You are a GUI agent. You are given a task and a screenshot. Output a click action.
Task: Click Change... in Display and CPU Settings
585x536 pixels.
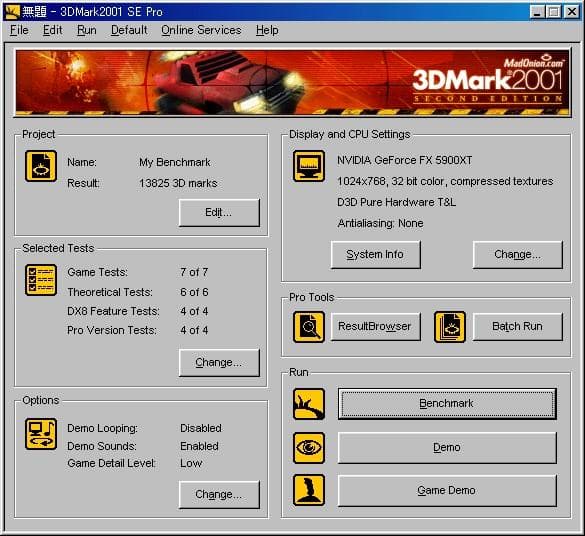517,254
